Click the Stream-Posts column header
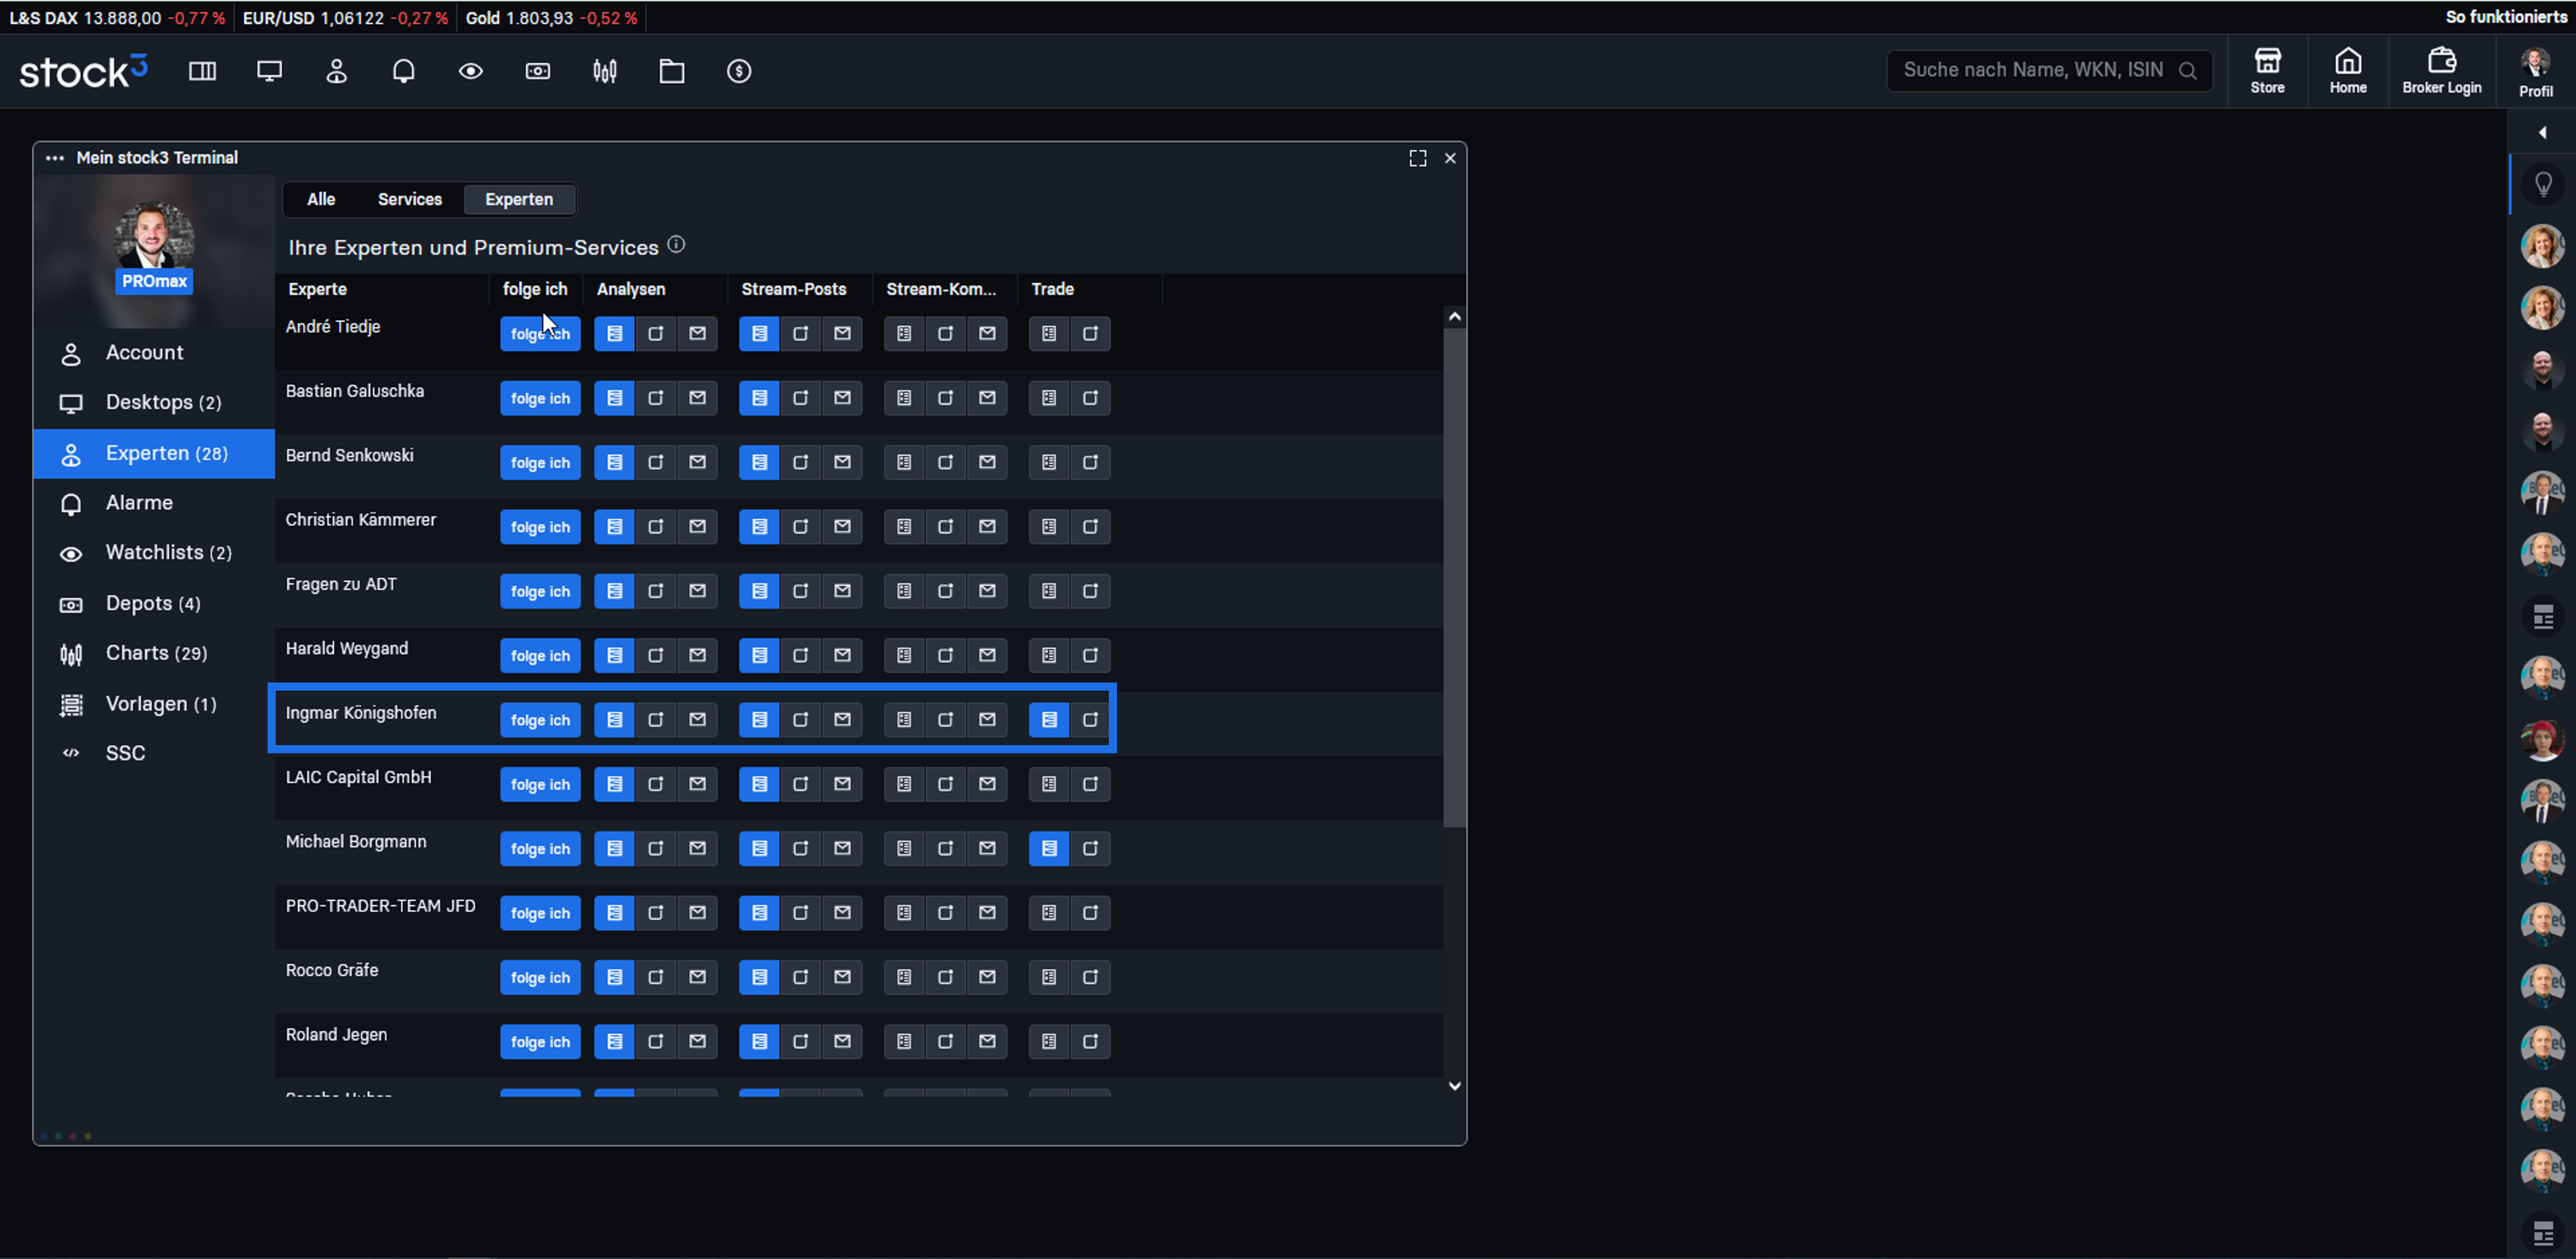This screenshot has width=2576, height=1259. [x=794, y=289]
